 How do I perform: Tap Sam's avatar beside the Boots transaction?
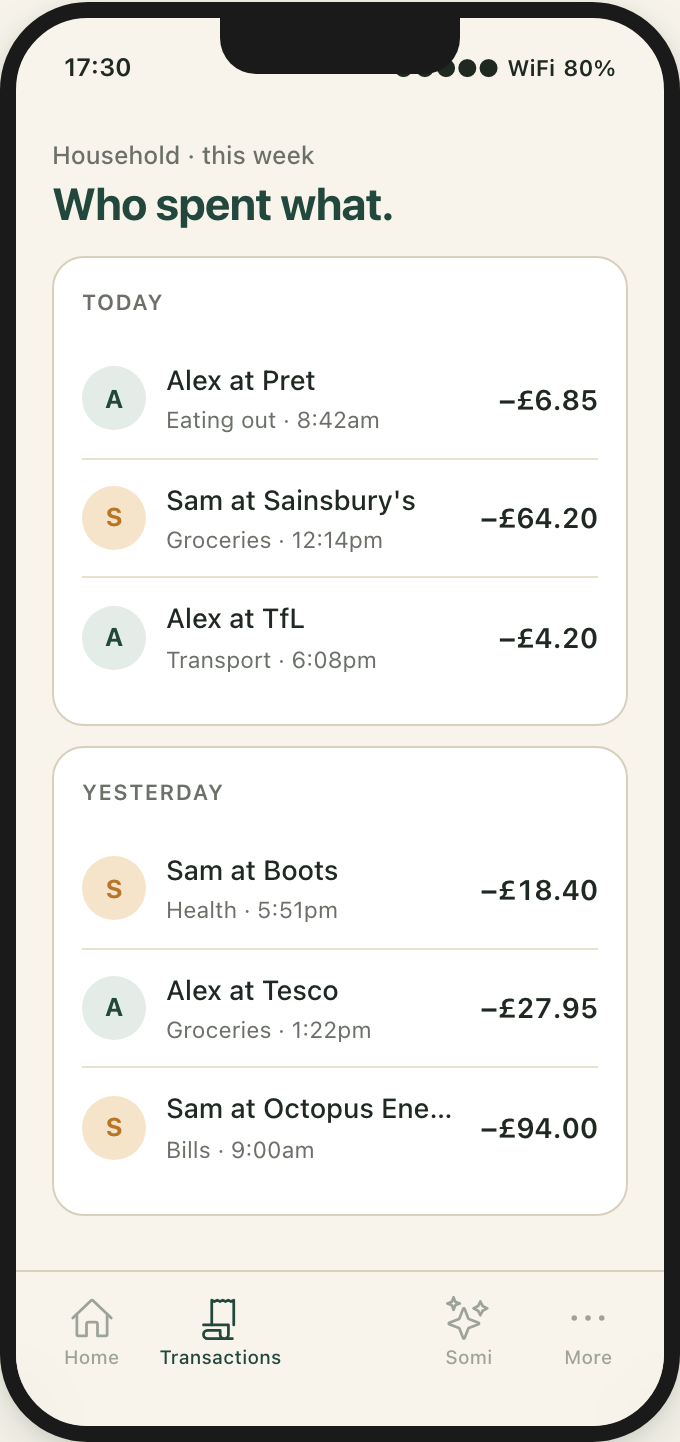[x=114, y=888]
